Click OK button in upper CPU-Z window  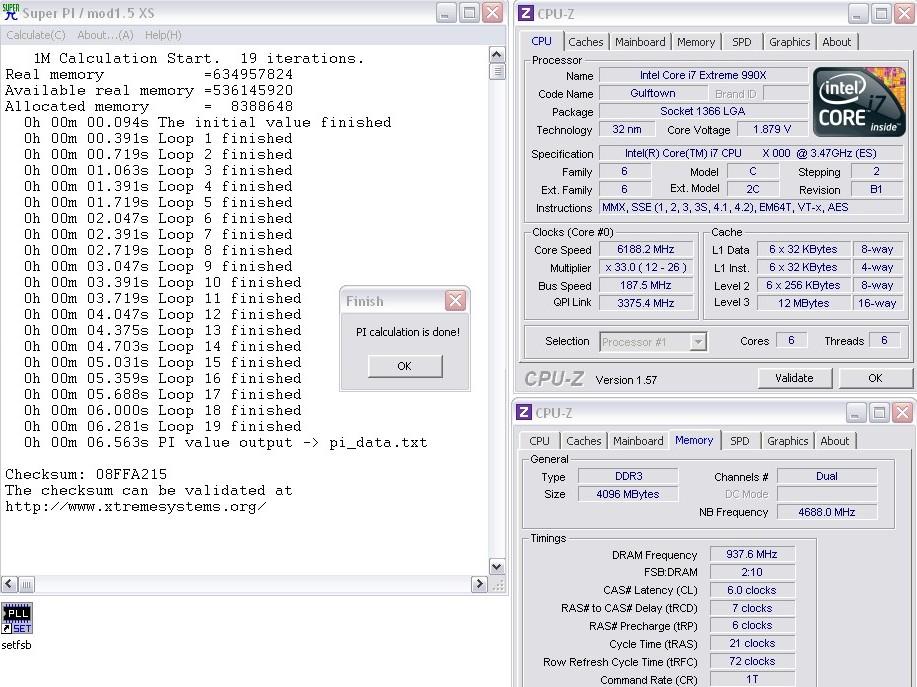pyautogui.click(x=875, y=378)
